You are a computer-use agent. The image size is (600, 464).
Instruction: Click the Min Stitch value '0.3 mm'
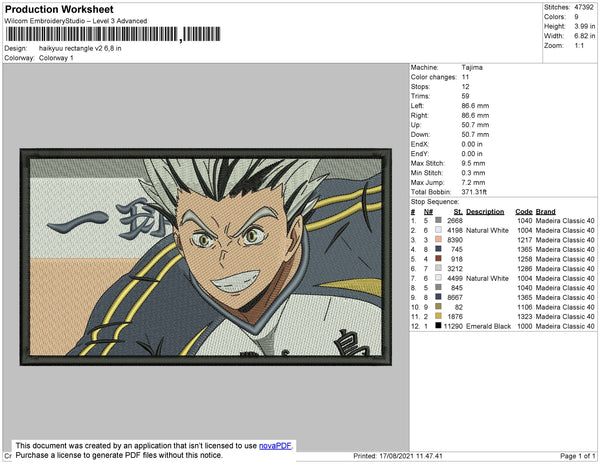click(x=473, y=173)
